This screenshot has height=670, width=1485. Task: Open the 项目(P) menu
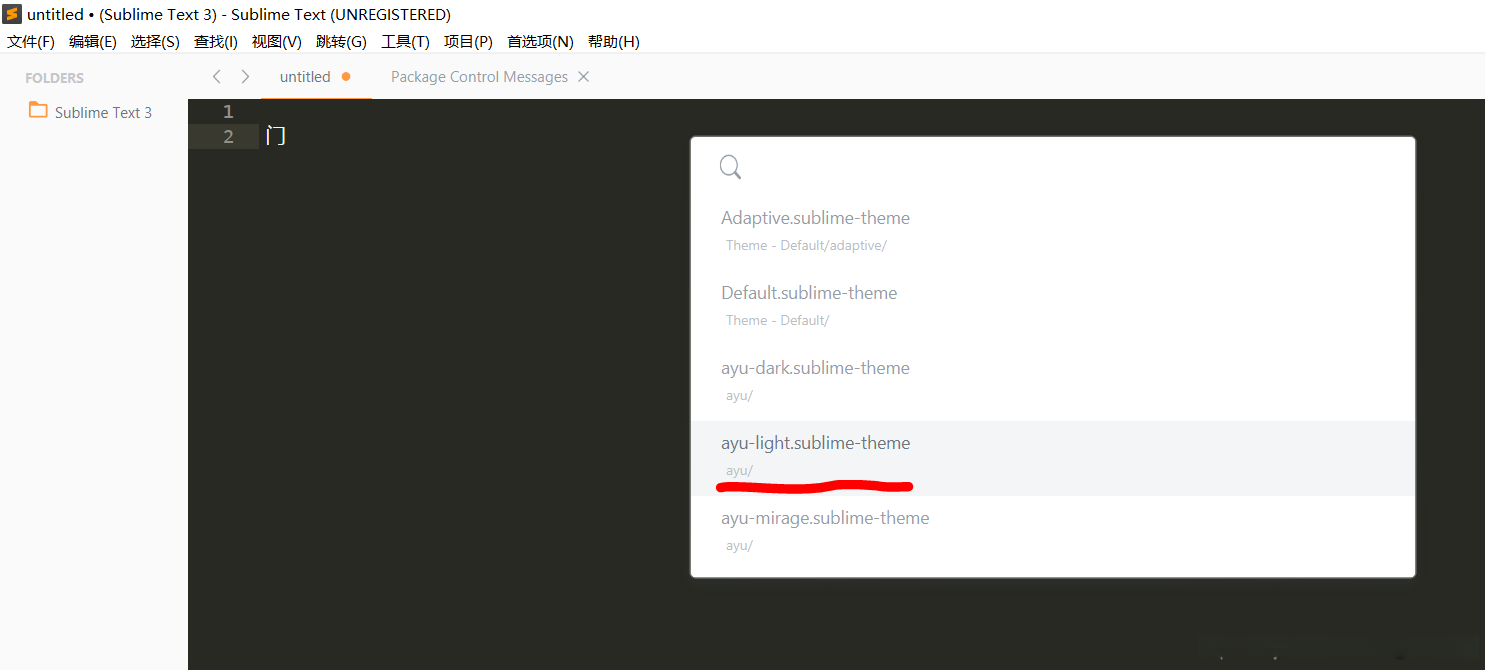coord(468,41)
